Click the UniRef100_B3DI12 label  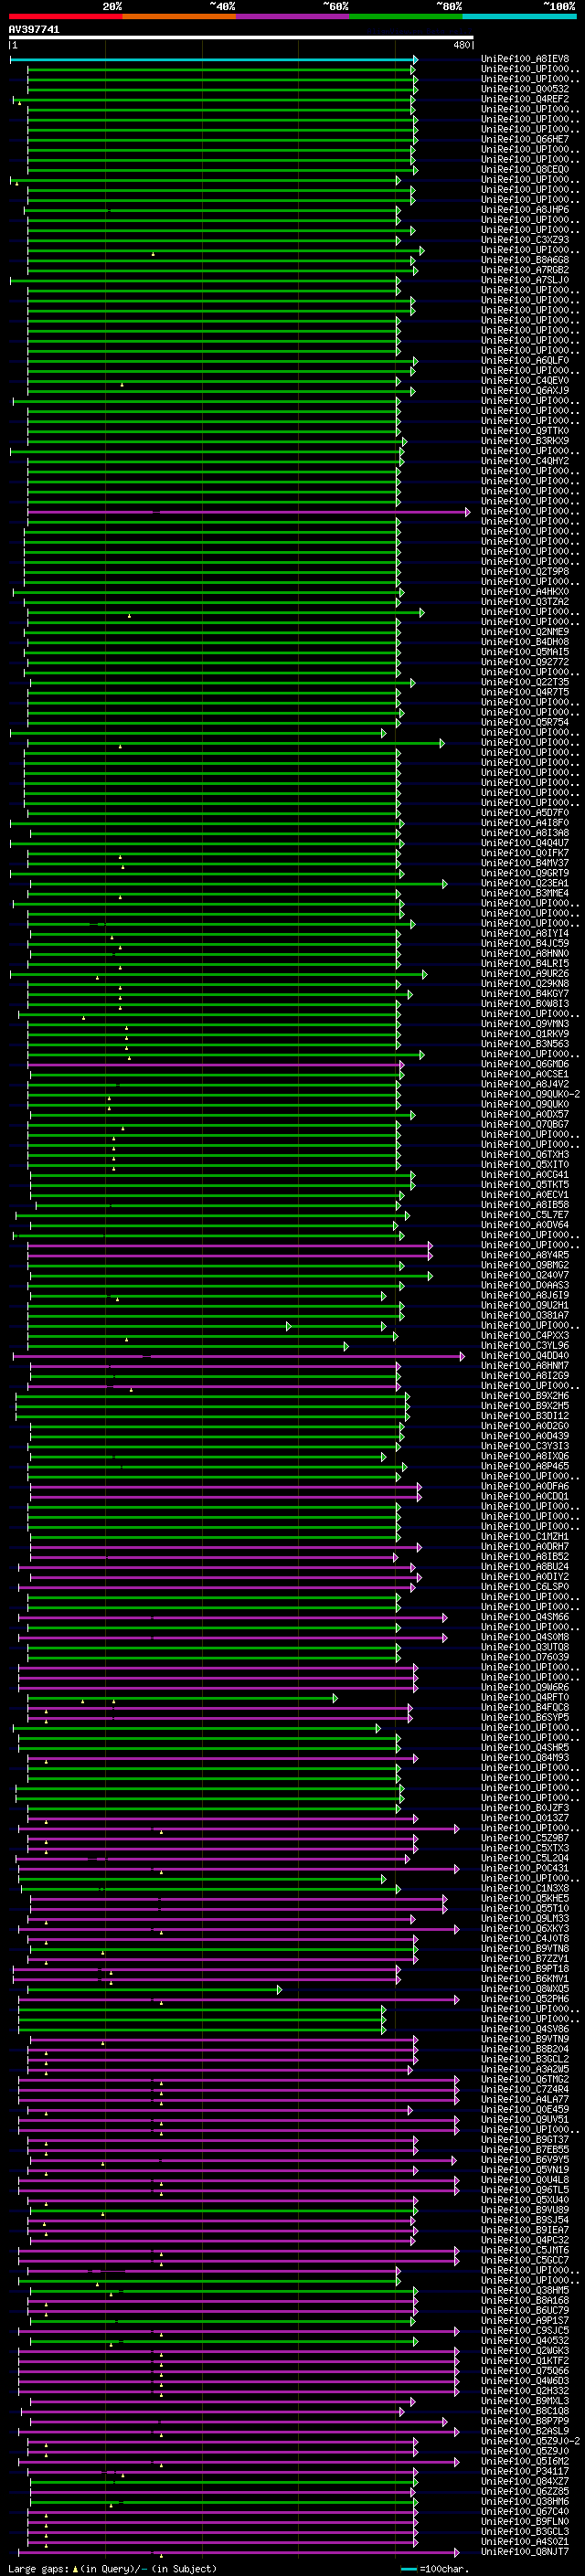(525, 1416)
